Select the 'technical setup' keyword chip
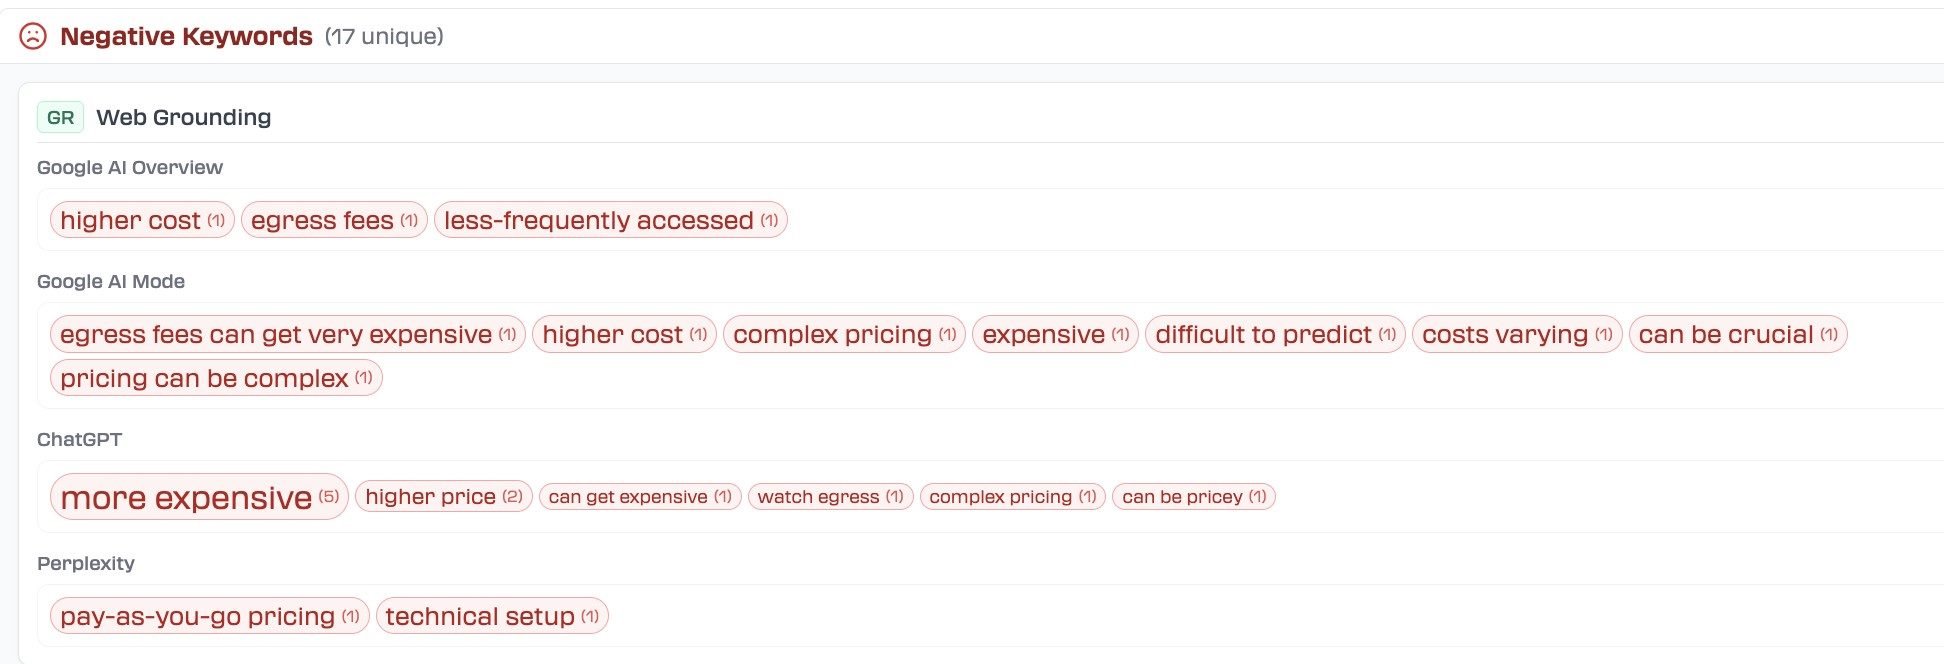1944x664 pixels. [x=491, y=616]
